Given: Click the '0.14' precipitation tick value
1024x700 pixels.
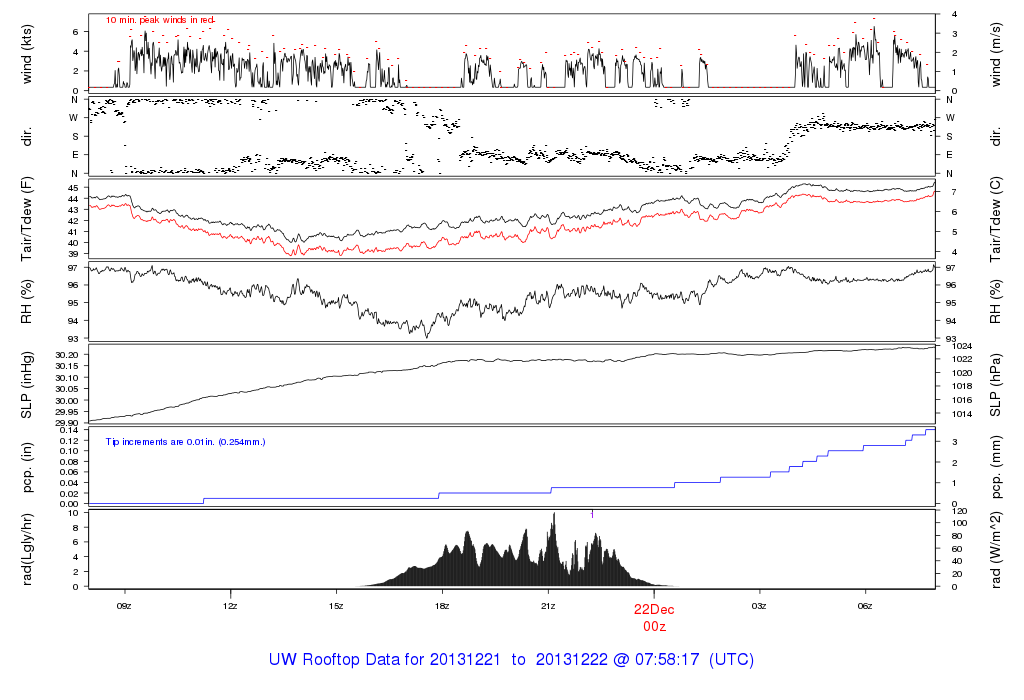Looking at the screenshot, I should click(x=69, y=430).
